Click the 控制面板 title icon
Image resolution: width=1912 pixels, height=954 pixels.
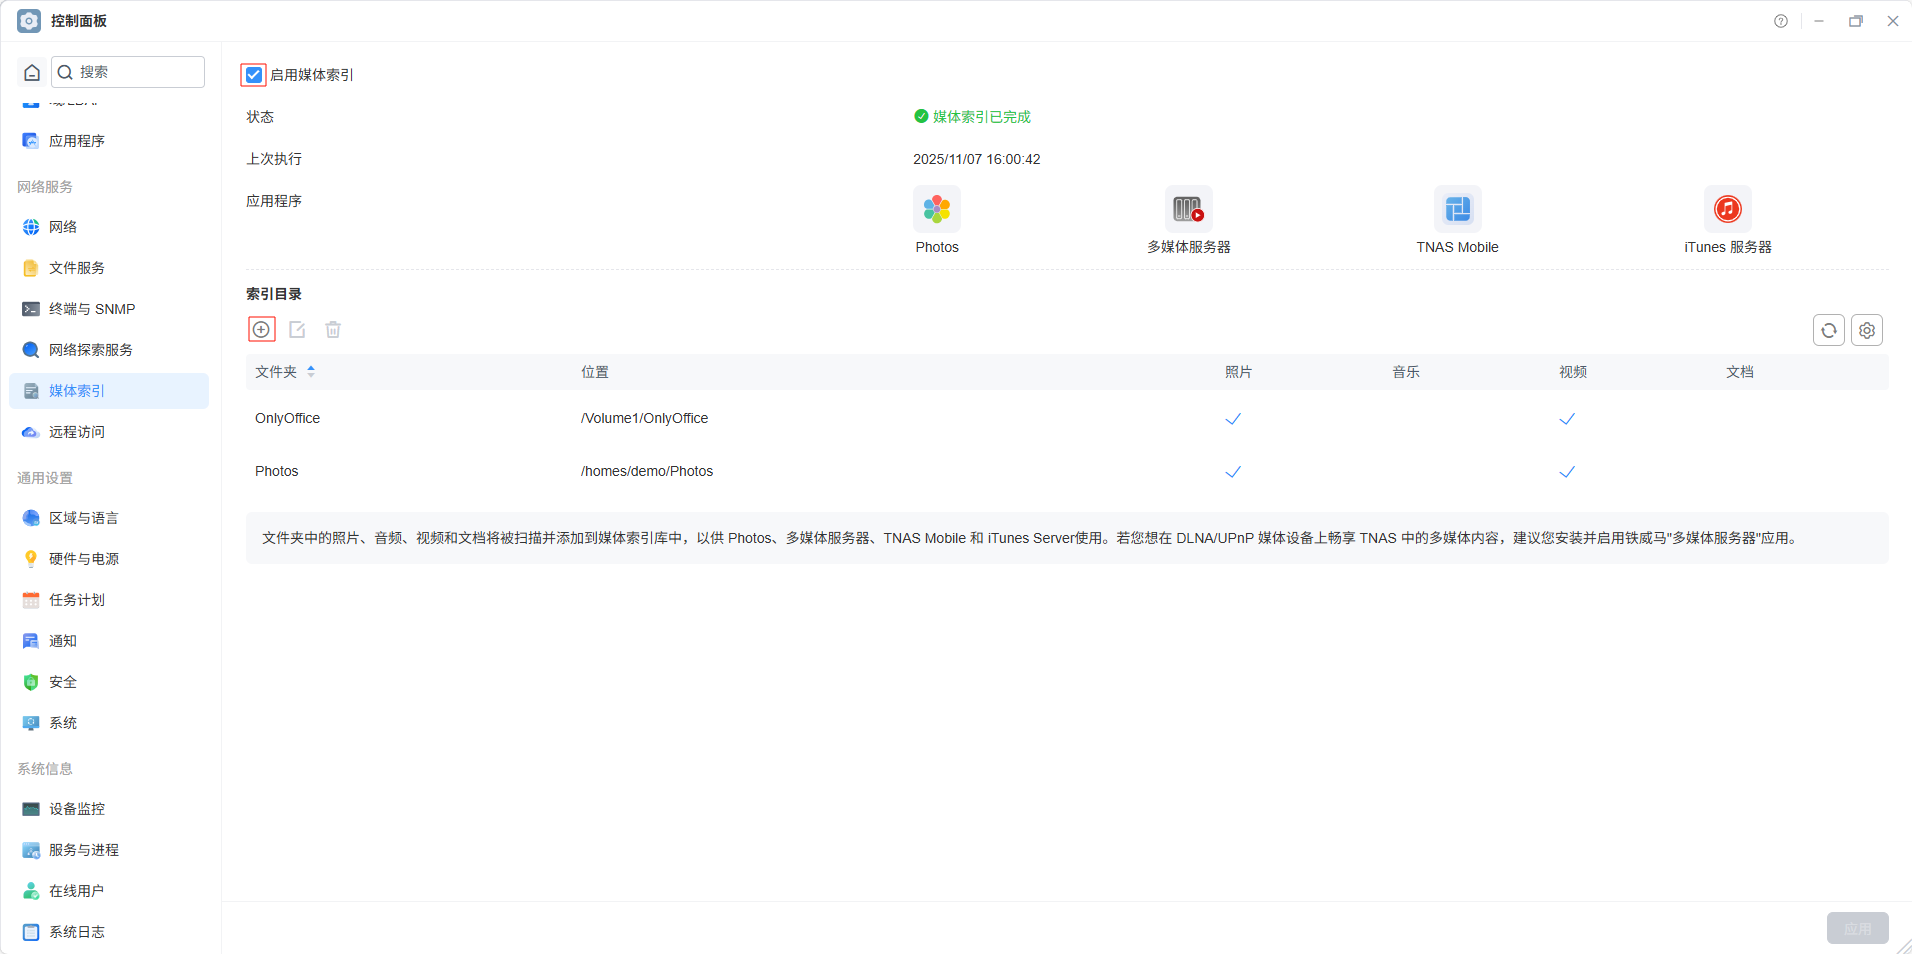30,21
